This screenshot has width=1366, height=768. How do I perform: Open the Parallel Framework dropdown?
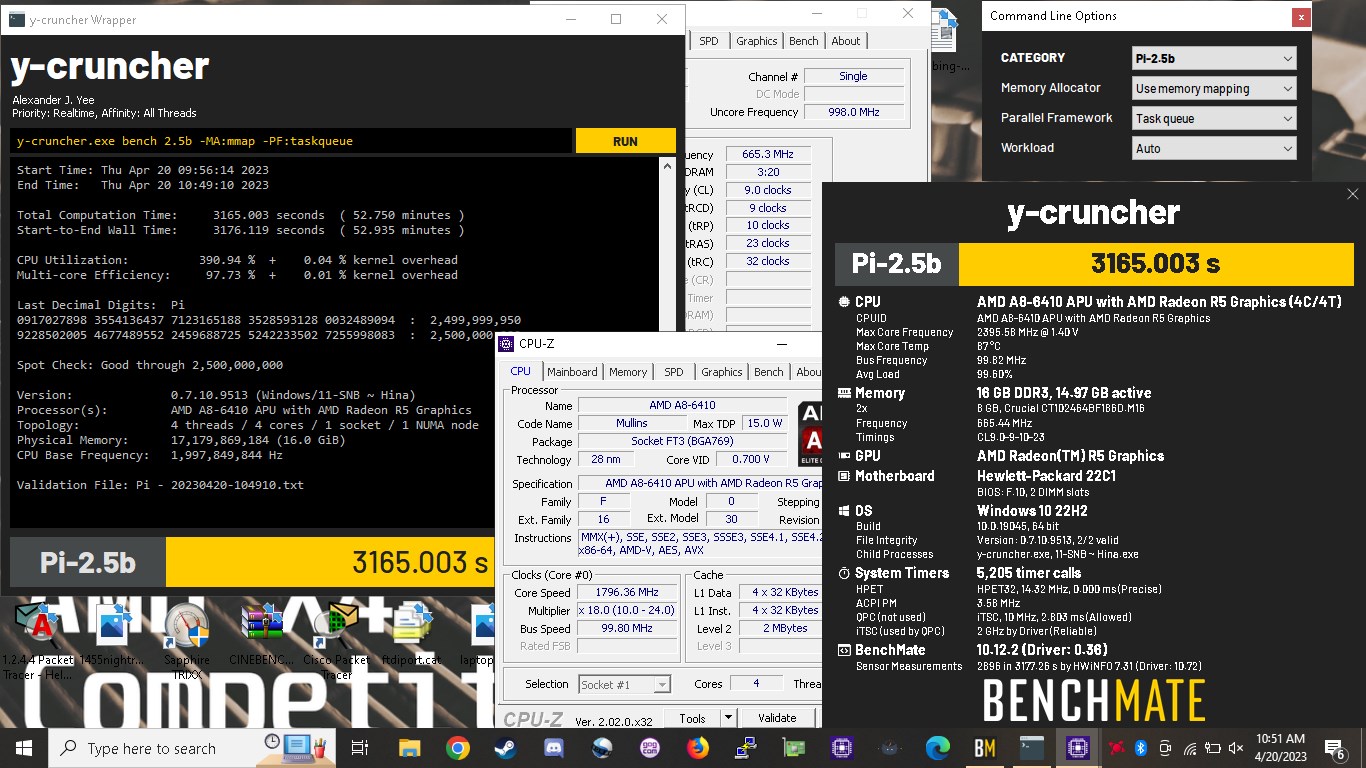point(1215,118)
